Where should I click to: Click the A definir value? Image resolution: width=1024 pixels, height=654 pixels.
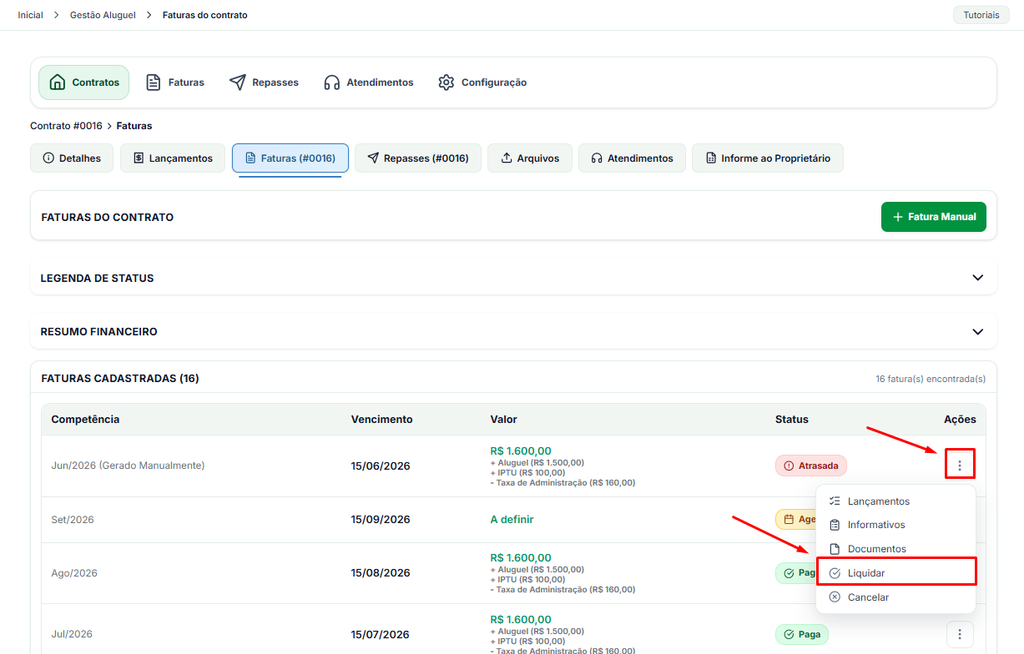[x=512, y=519]
